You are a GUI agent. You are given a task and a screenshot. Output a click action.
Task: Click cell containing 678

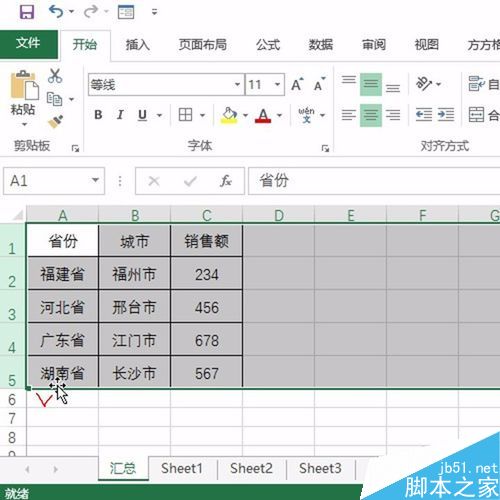(x=206, y=340)
